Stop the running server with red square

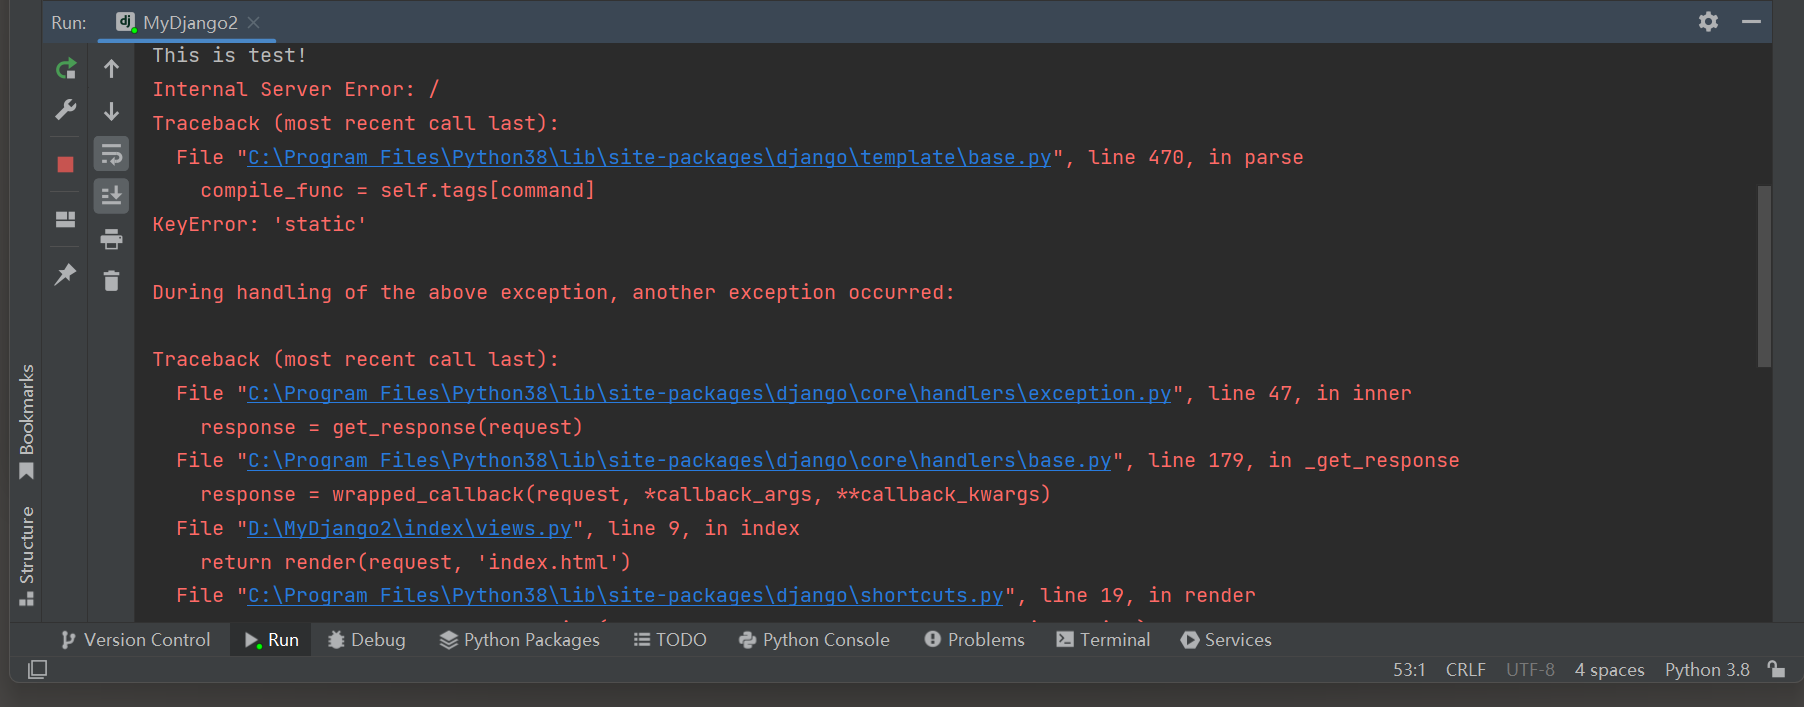click(66, 165)
